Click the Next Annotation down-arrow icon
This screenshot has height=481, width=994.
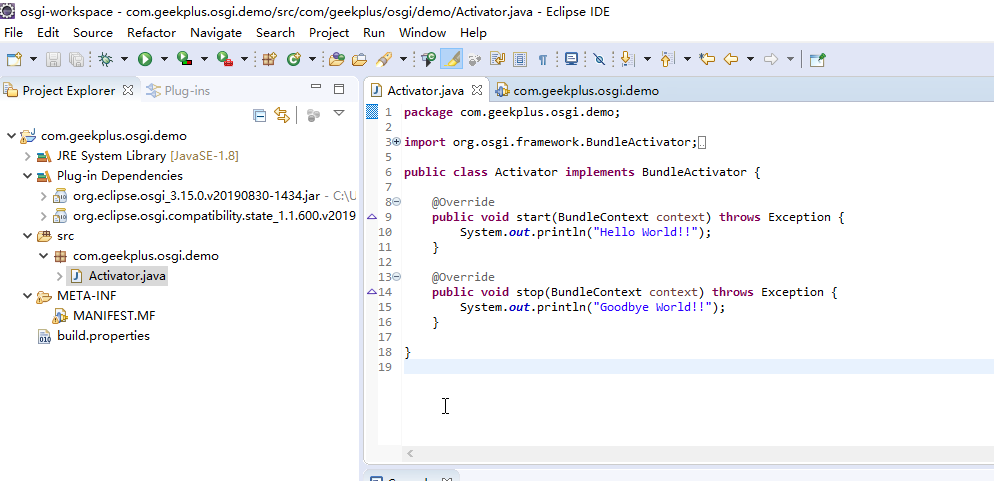627,60
